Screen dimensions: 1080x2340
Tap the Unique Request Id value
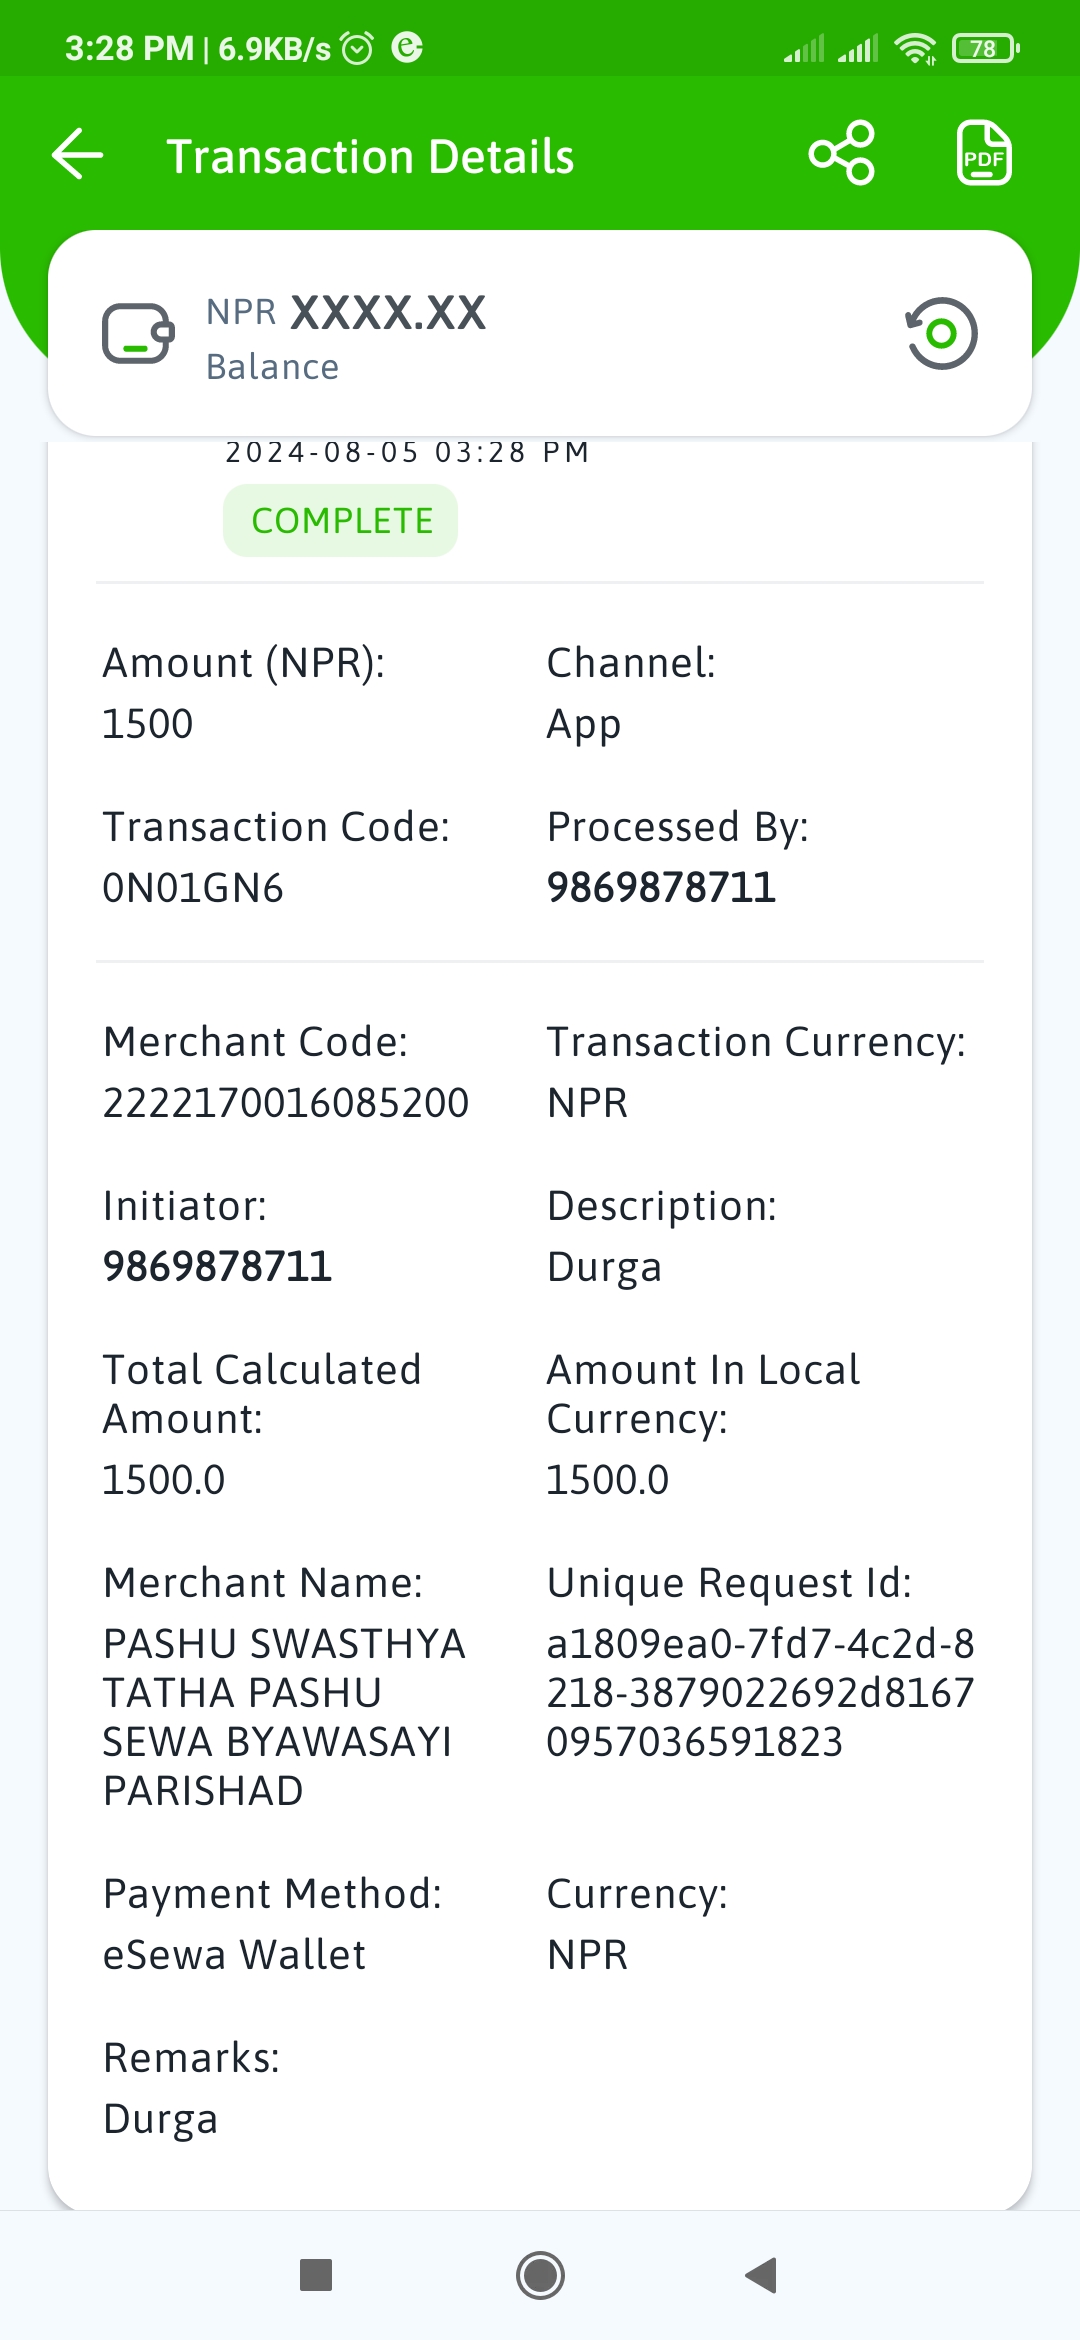(760, 1693)
